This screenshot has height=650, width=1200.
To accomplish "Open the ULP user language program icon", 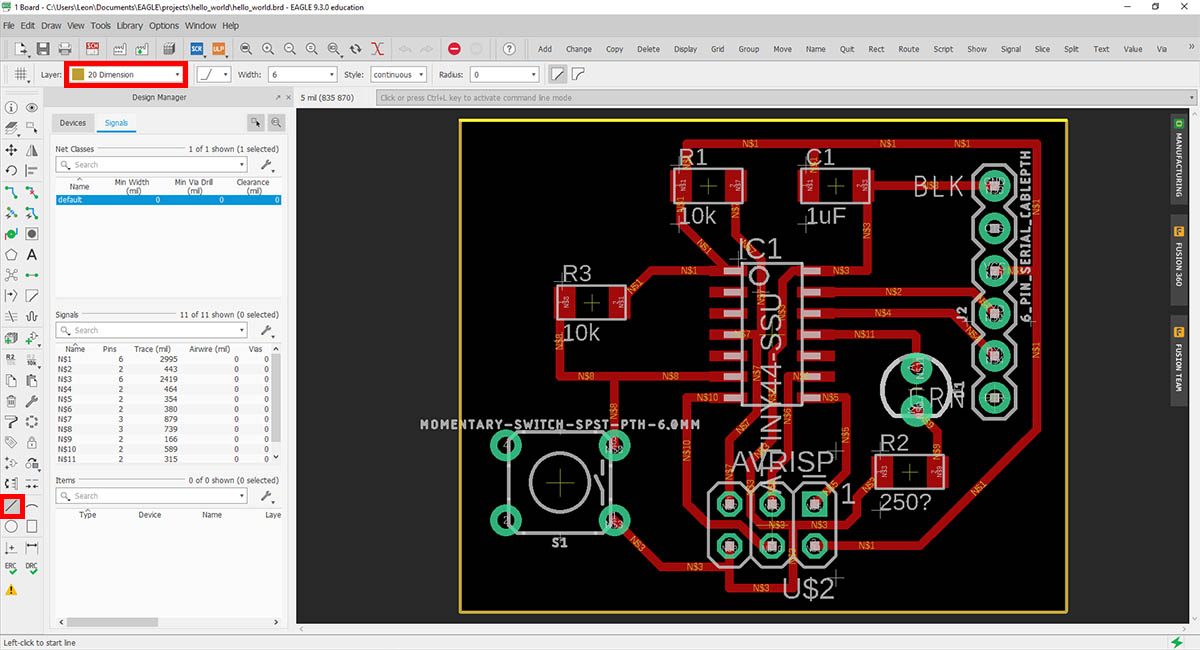I will tap(218, 48).
